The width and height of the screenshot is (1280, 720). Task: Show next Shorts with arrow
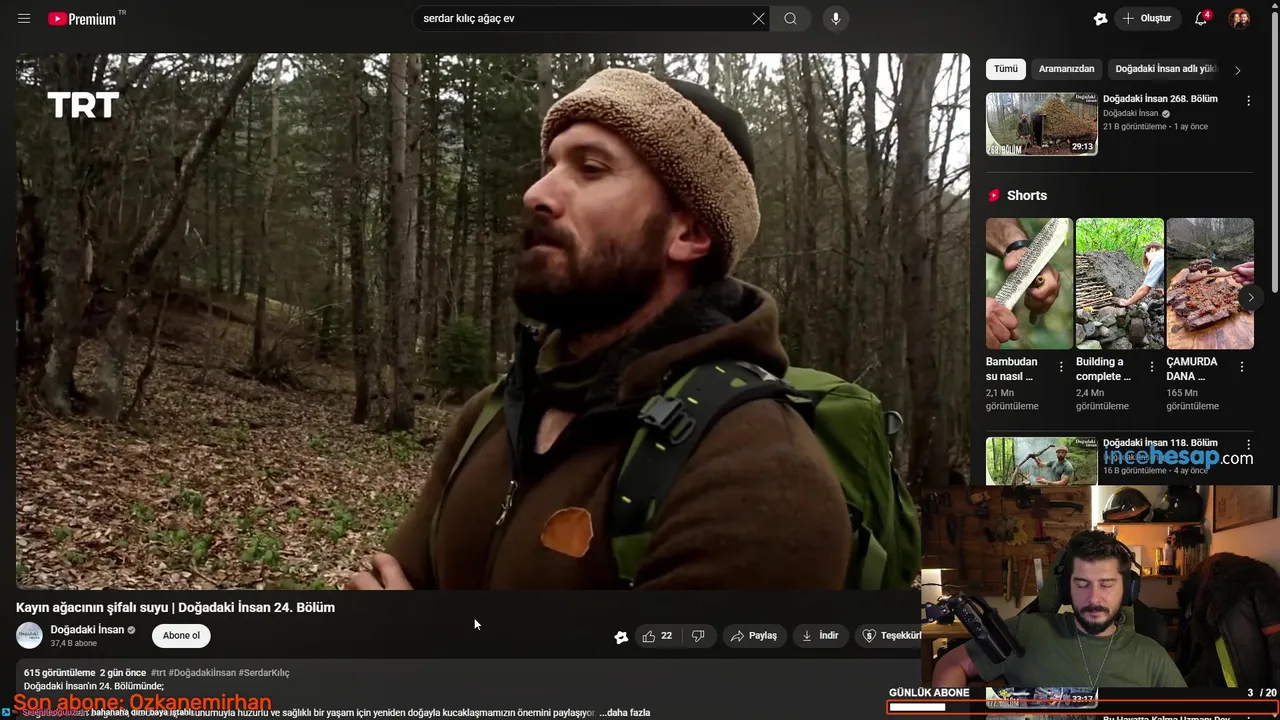[1250, 297]
